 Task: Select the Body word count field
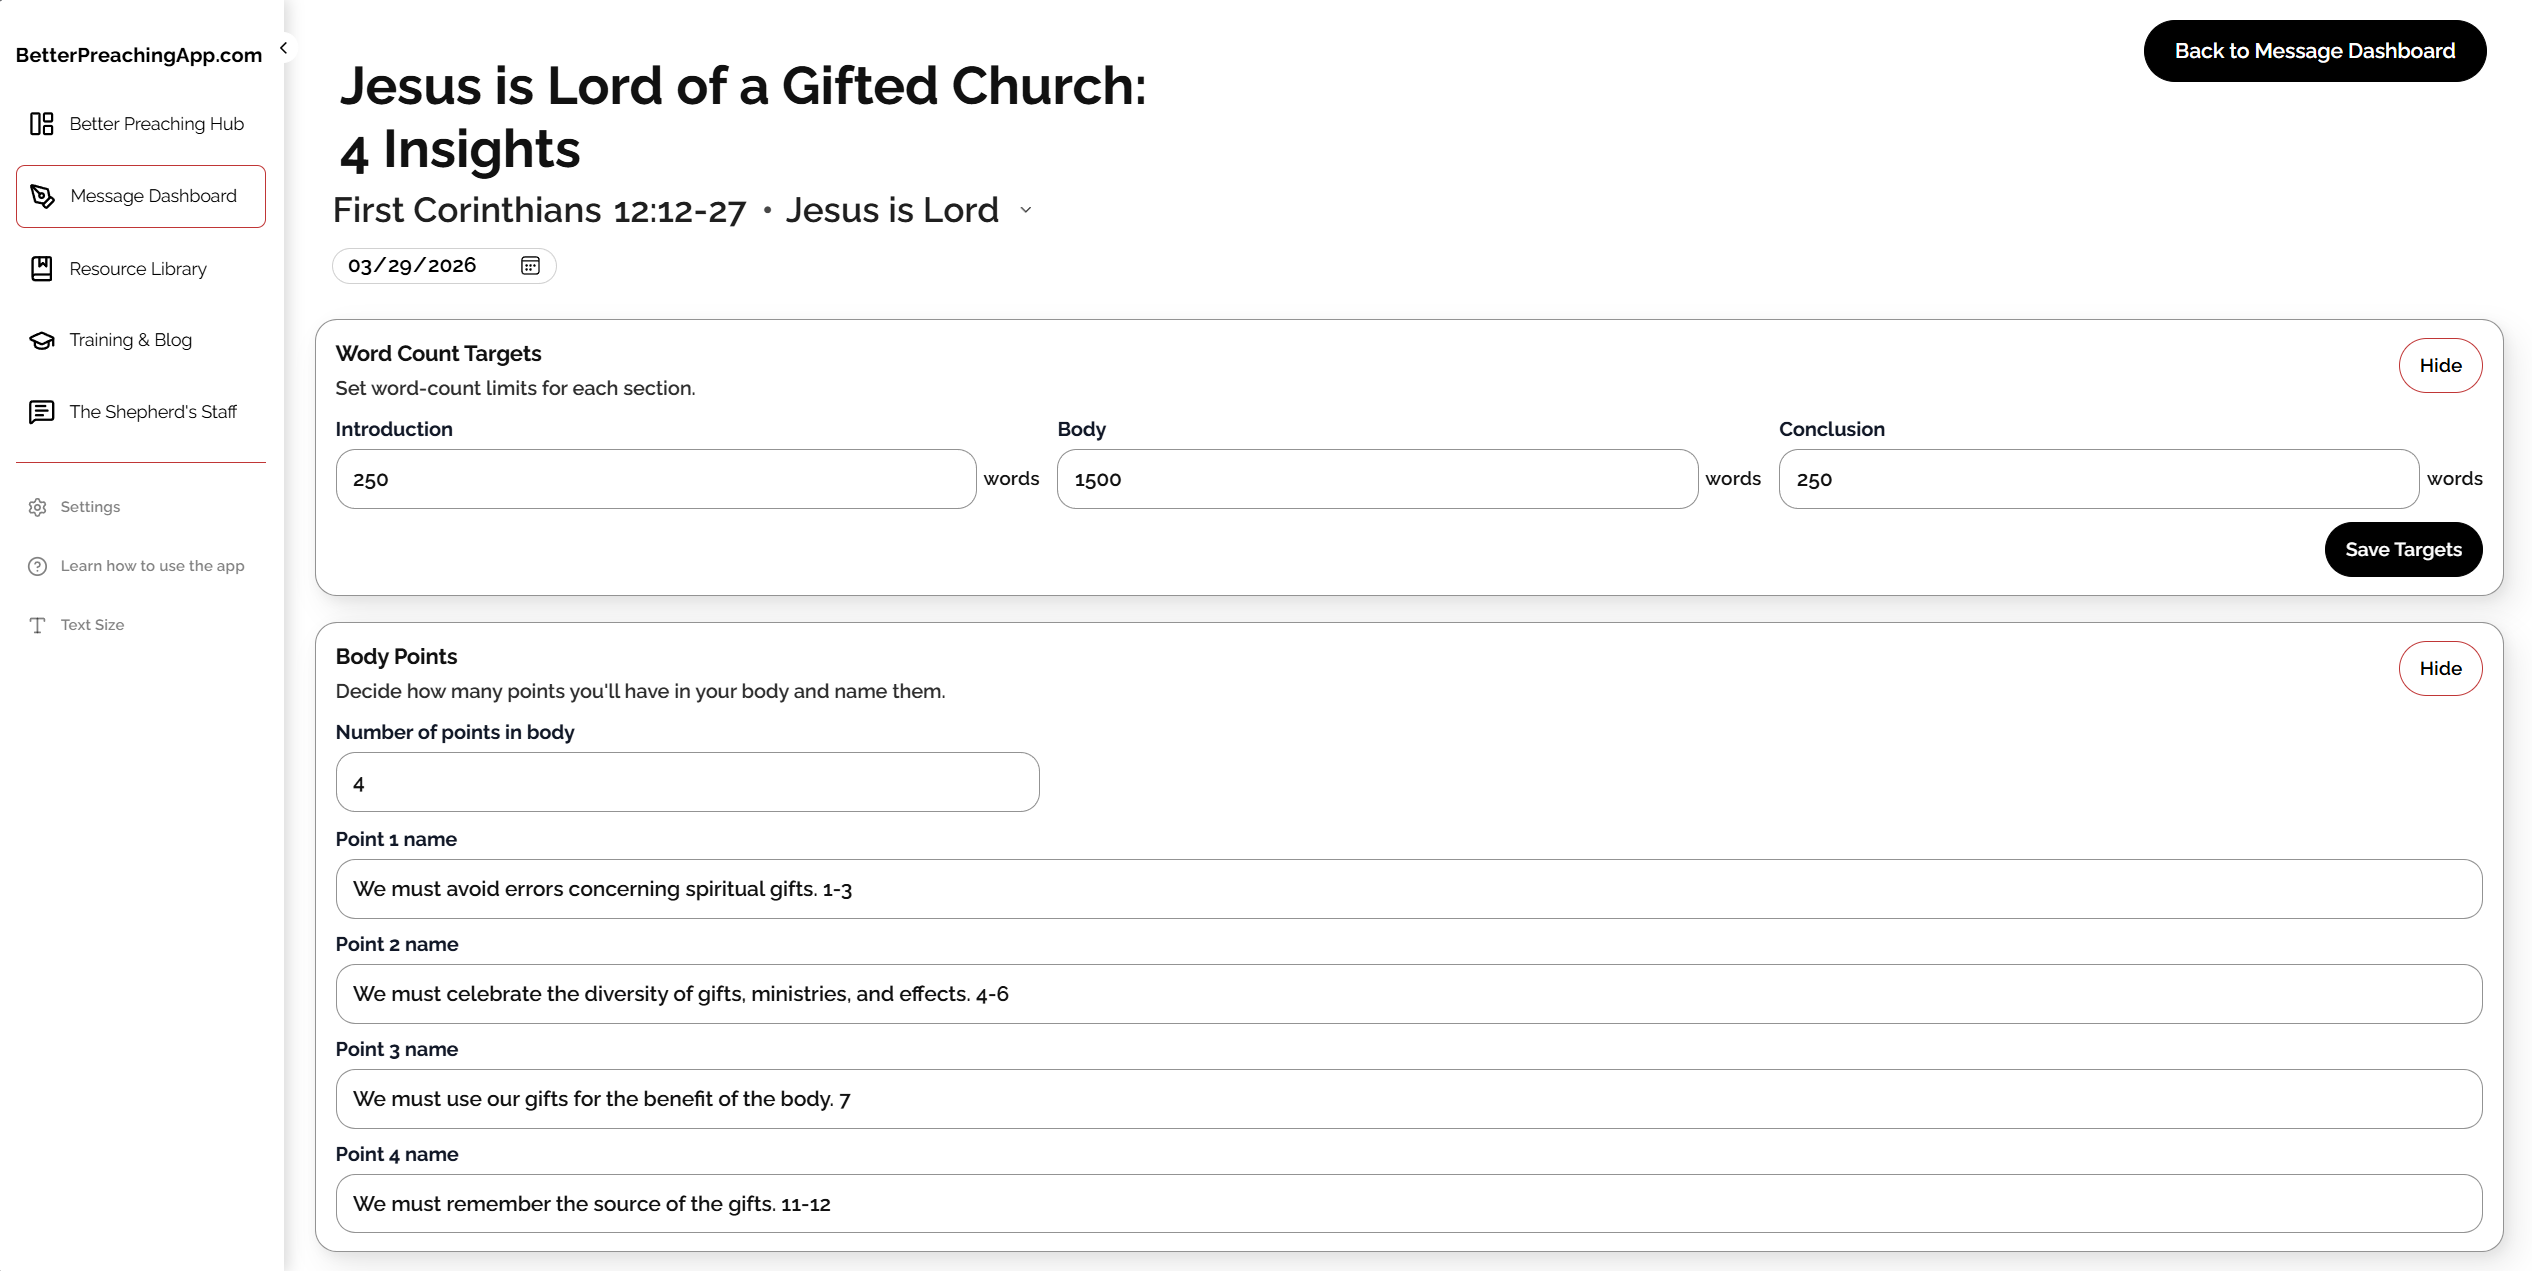pos(1376,479)
